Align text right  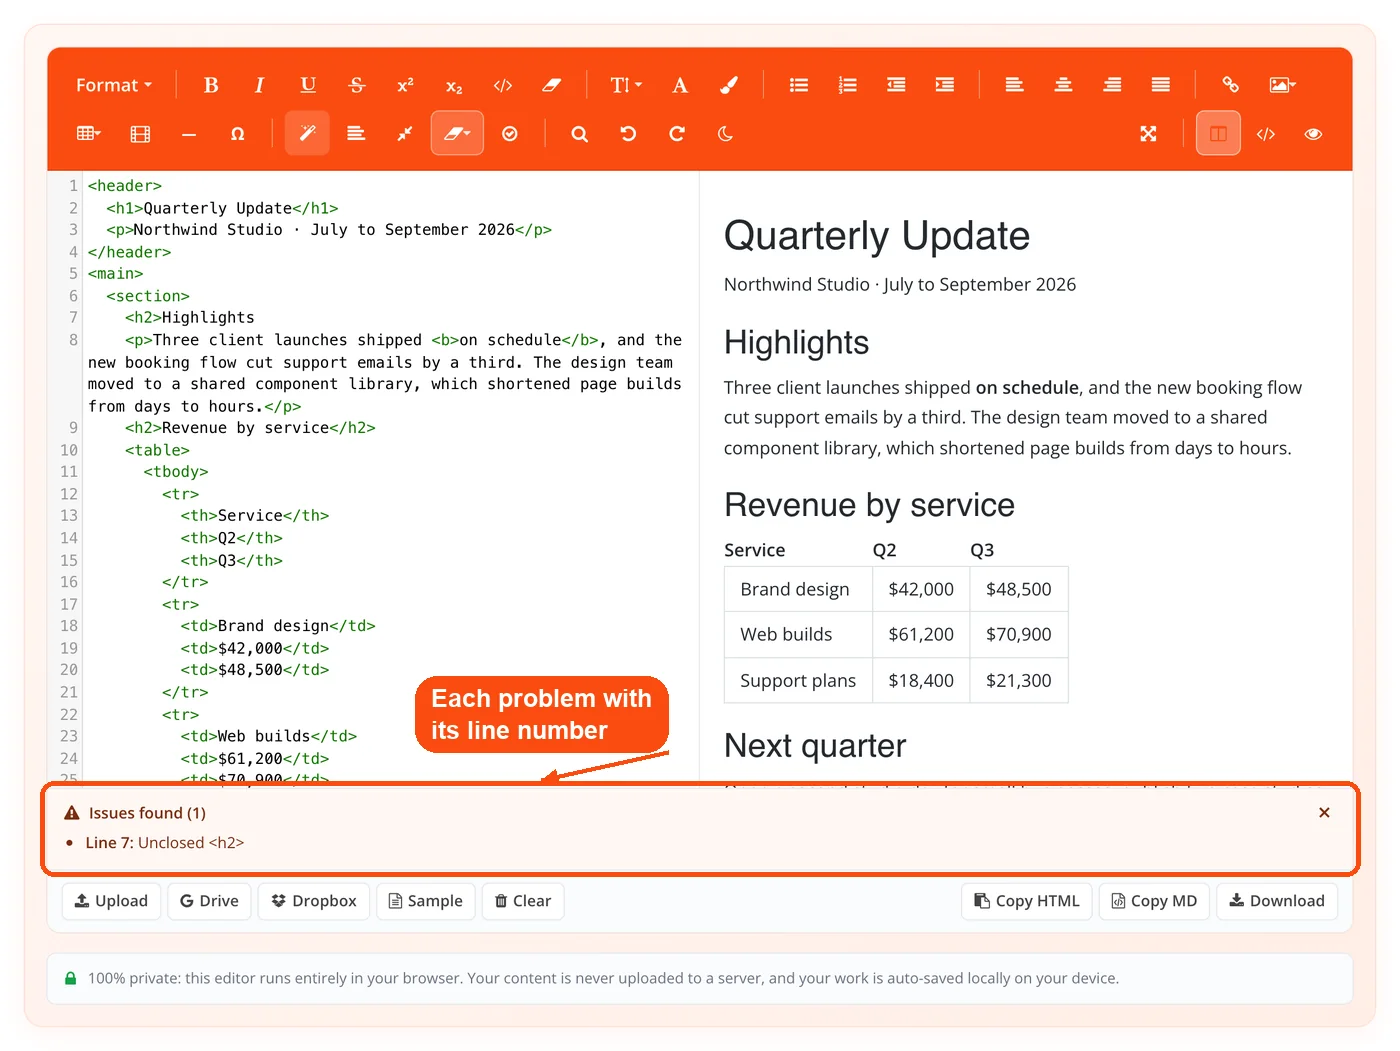pyautogui.click(x=1112, y=85)
